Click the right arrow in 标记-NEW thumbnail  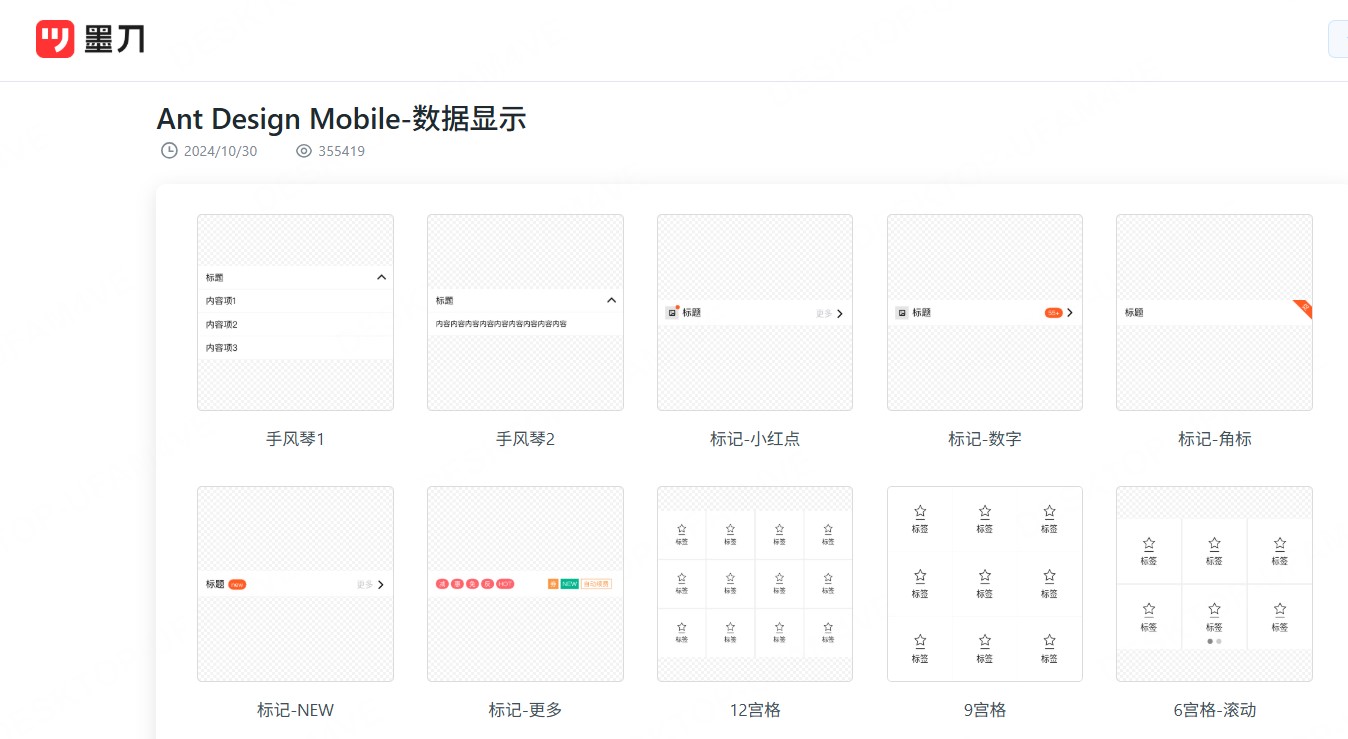point(381,584)
